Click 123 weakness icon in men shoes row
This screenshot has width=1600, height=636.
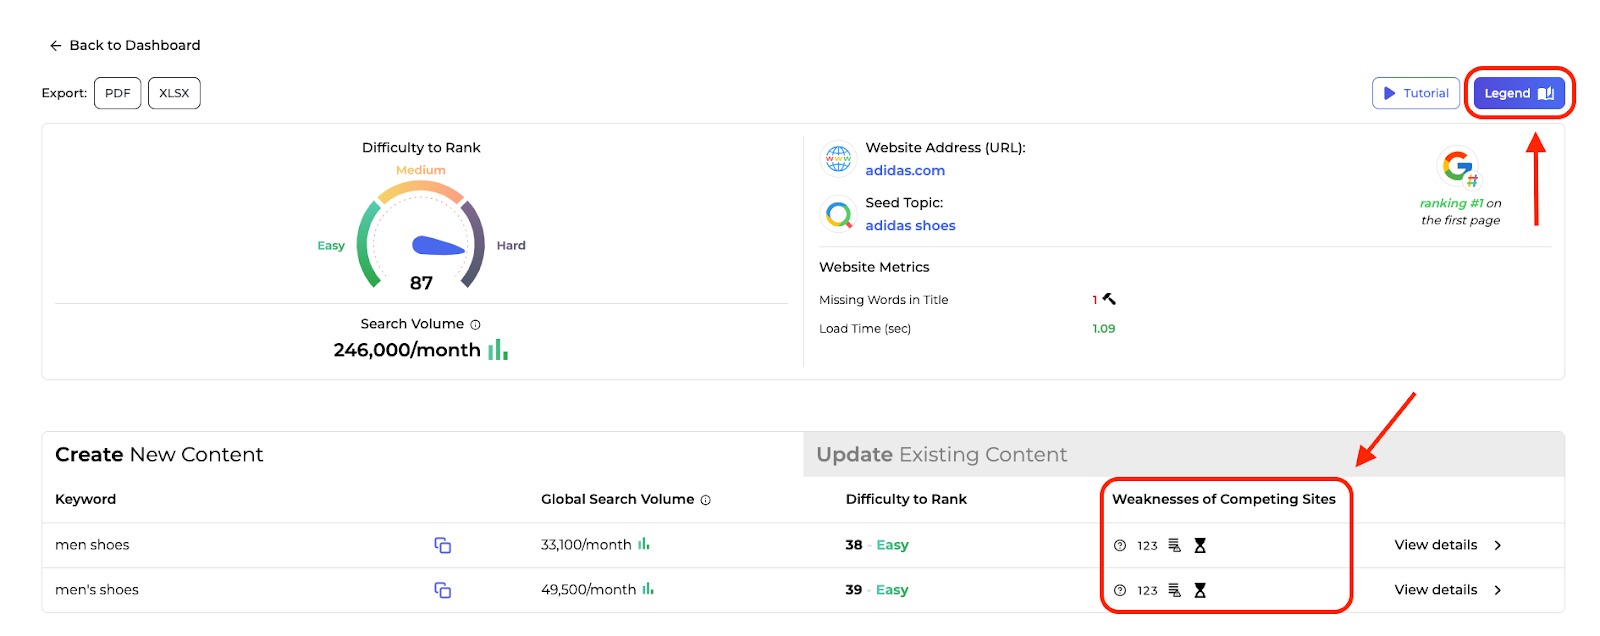click(1147, 545)
